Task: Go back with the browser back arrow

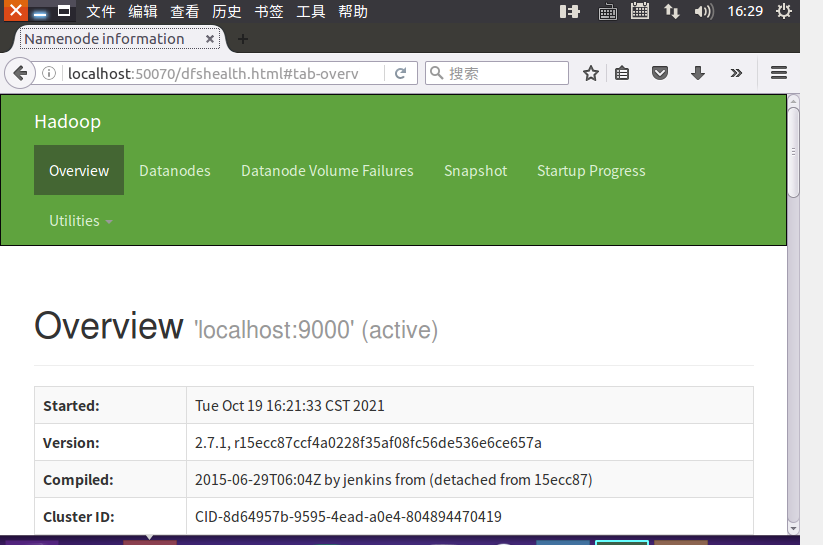Action: pos(20,73)
